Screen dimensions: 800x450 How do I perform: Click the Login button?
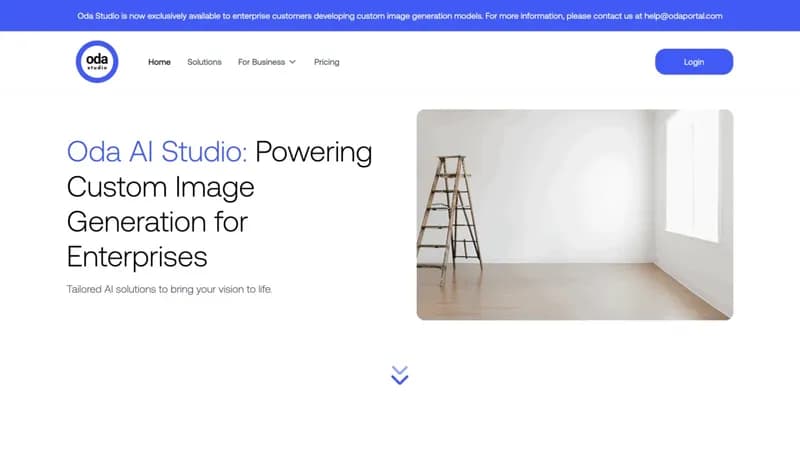[694, 62]
